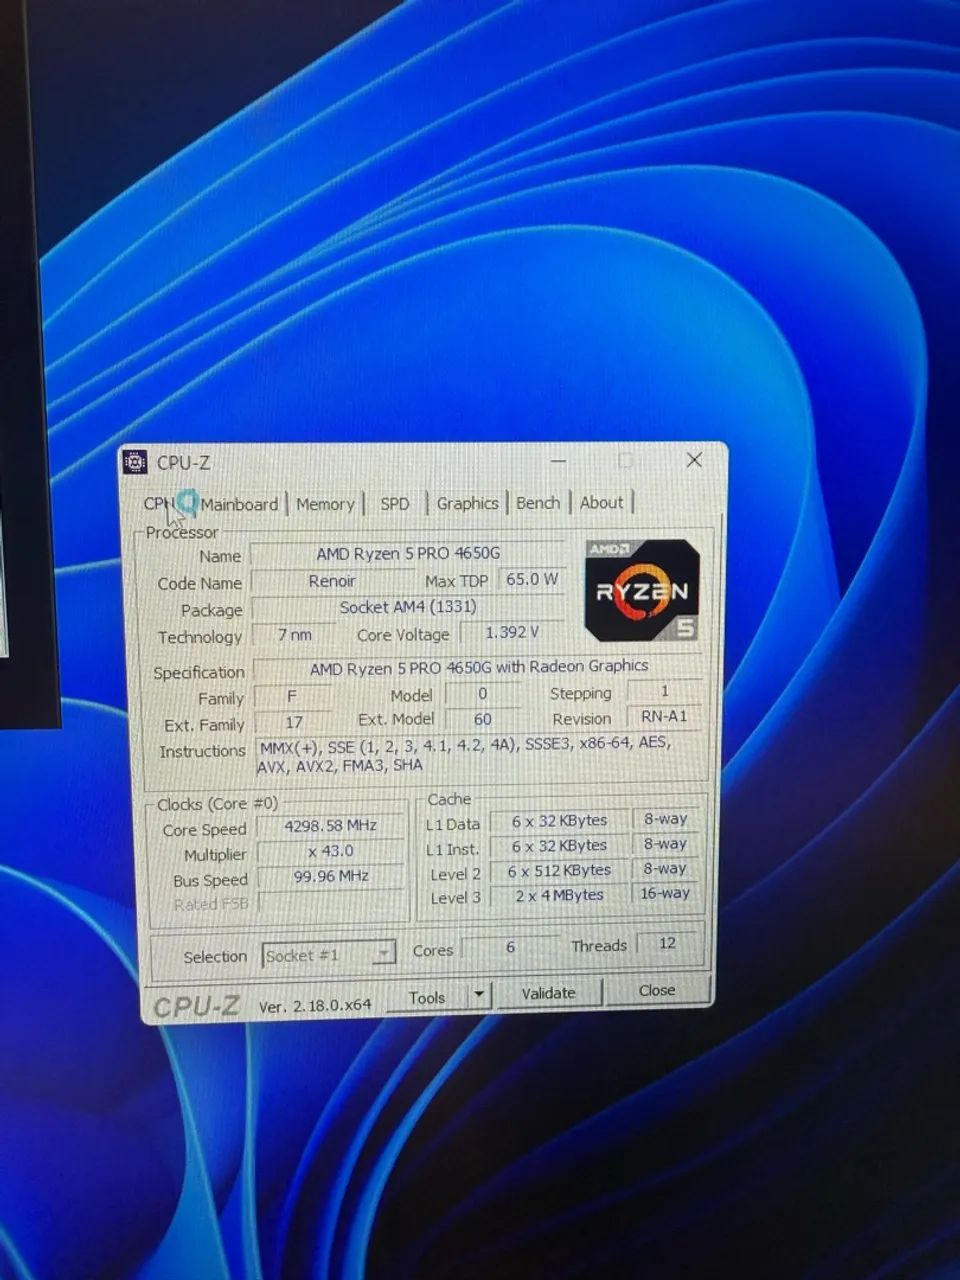Open the Bench tab
This screenshot has height=1280, width=960.
pyautogui.click(x=538, y=503)
